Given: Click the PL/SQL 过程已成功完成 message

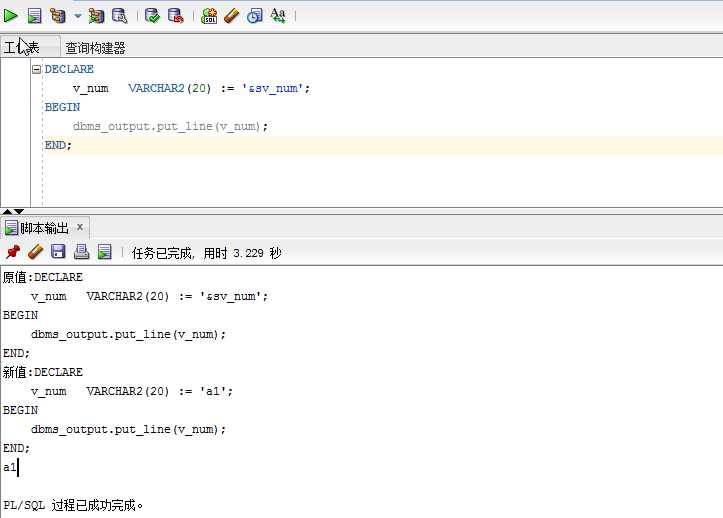Looking at the screenshot, I should (73, 505).
